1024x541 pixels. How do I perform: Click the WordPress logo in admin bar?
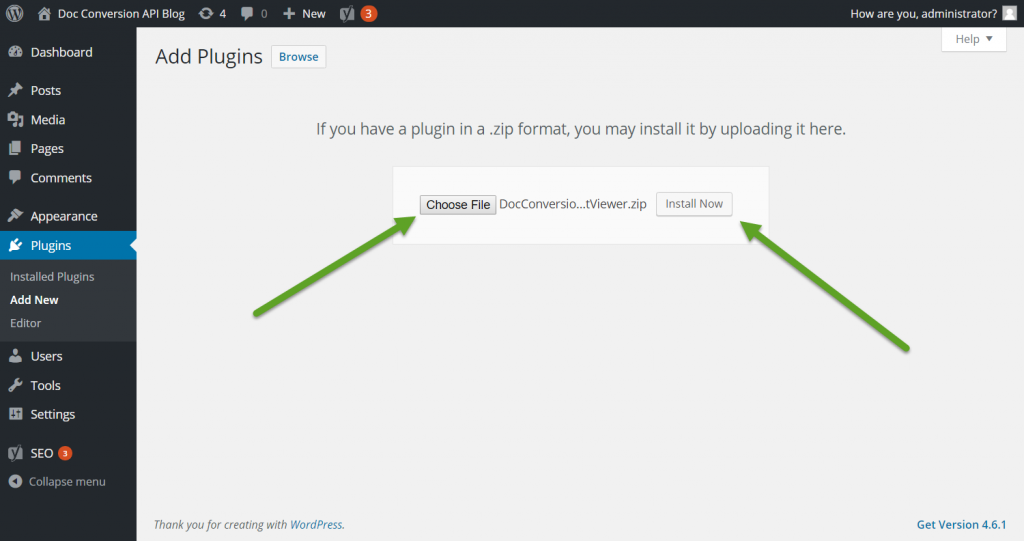14,13
